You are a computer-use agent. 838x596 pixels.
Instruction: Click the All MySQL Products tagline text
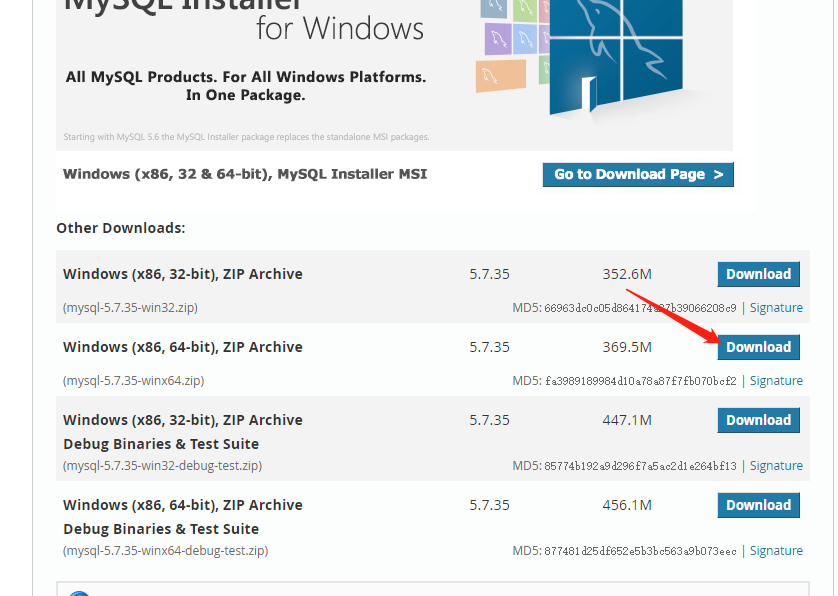pyautogui.click(x=246, y=86)
